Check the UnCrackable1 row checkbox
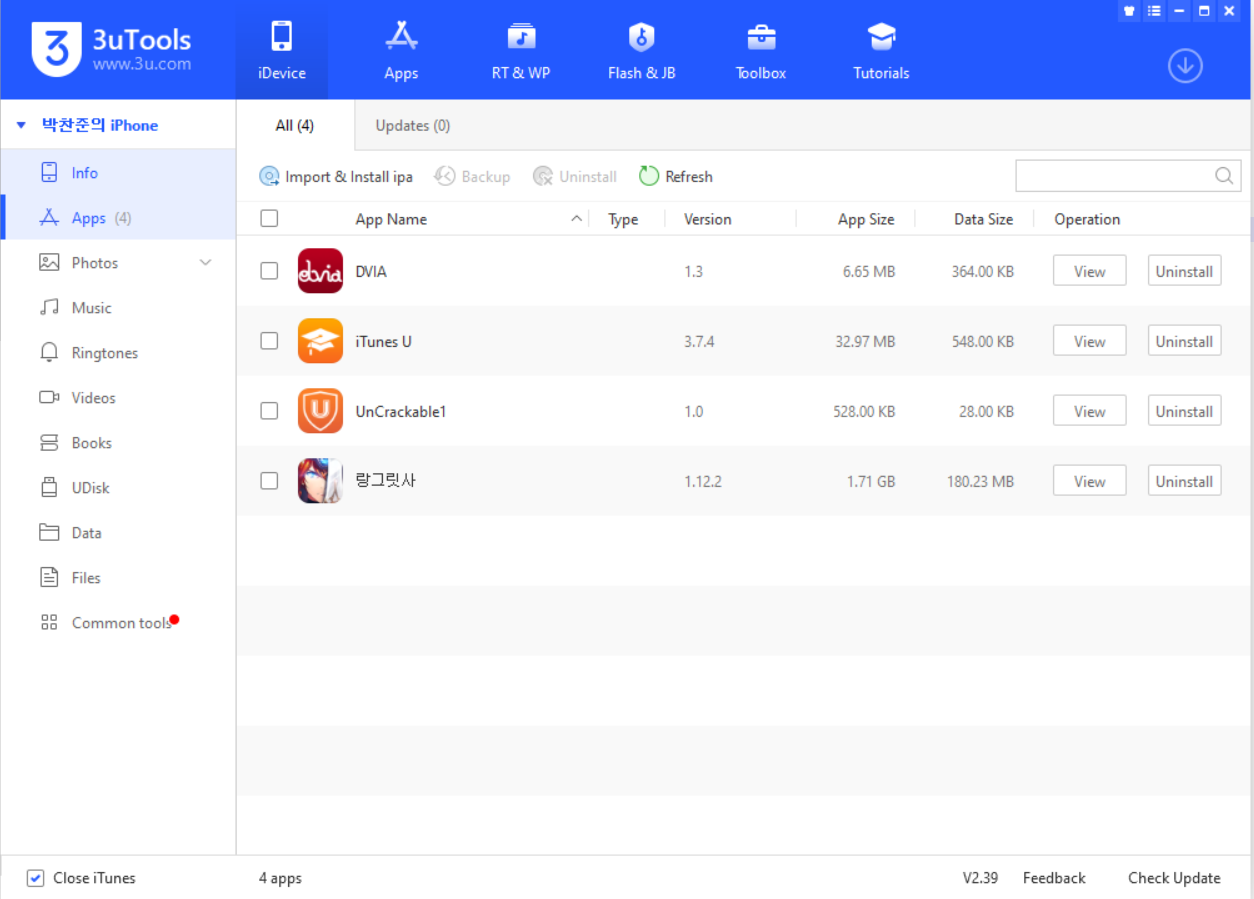 pyautogui.click(x=269, y=411)
